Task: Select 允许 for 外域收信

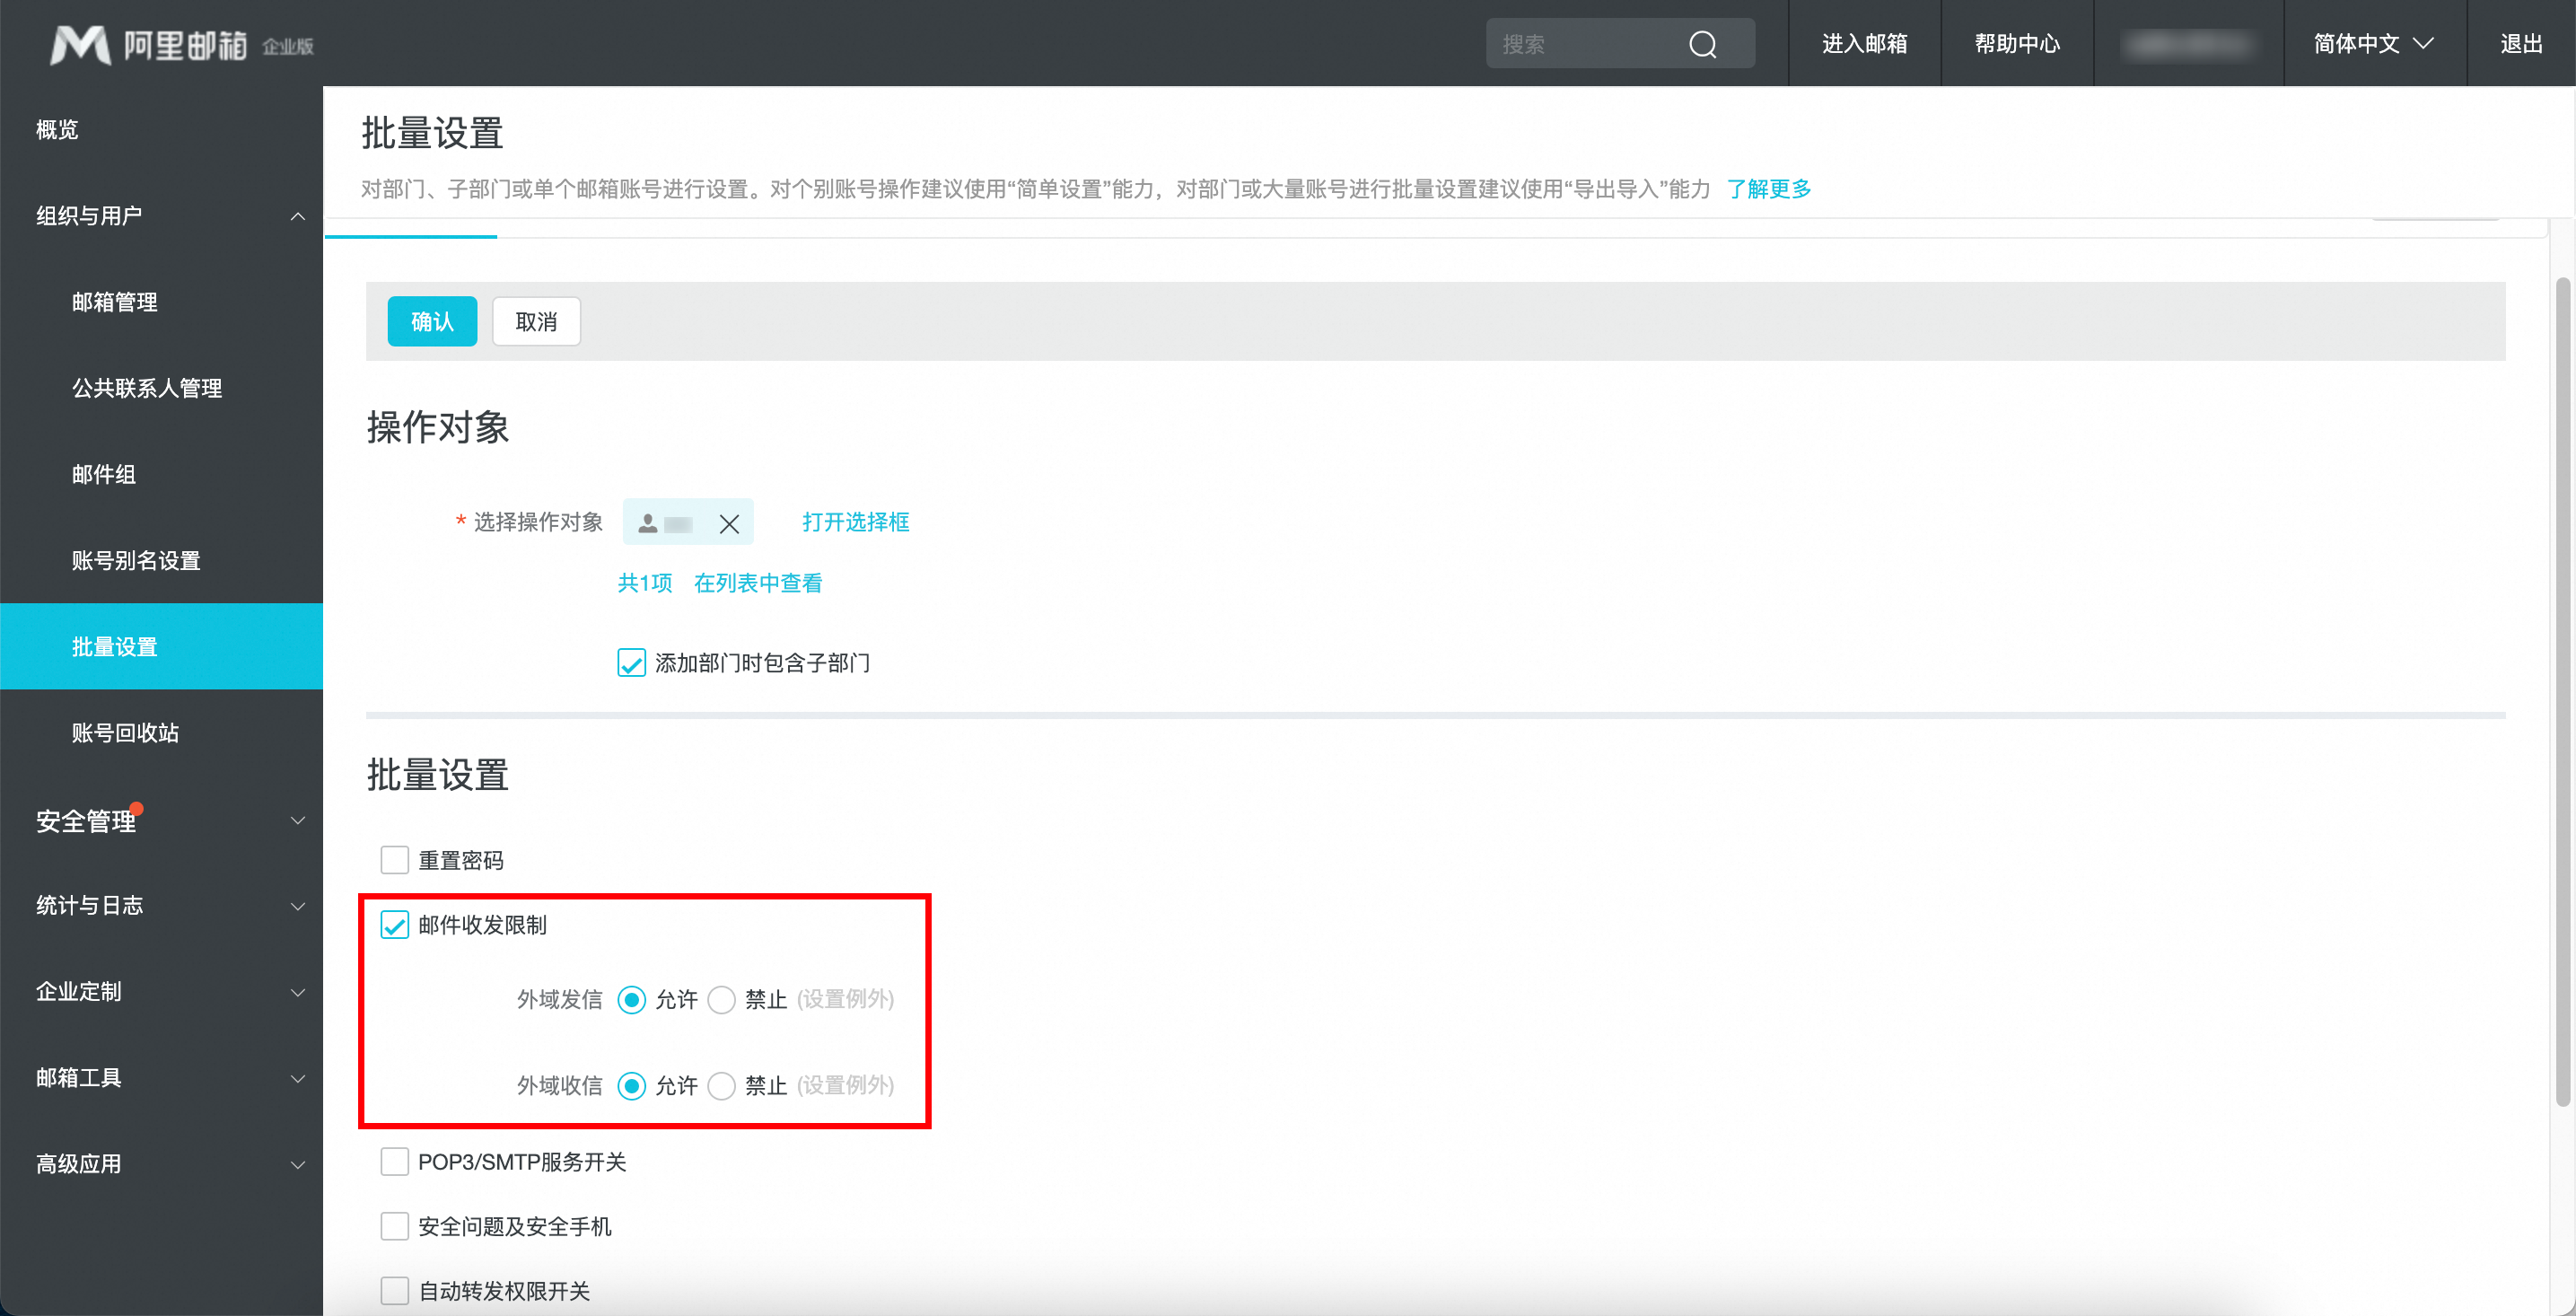Action: pos(631,1085)
